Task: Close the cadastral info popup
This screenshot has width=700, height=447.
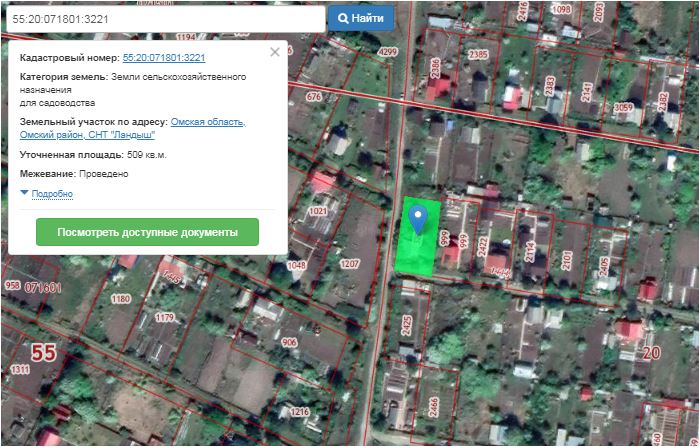Action: click(x=275, y=52)
